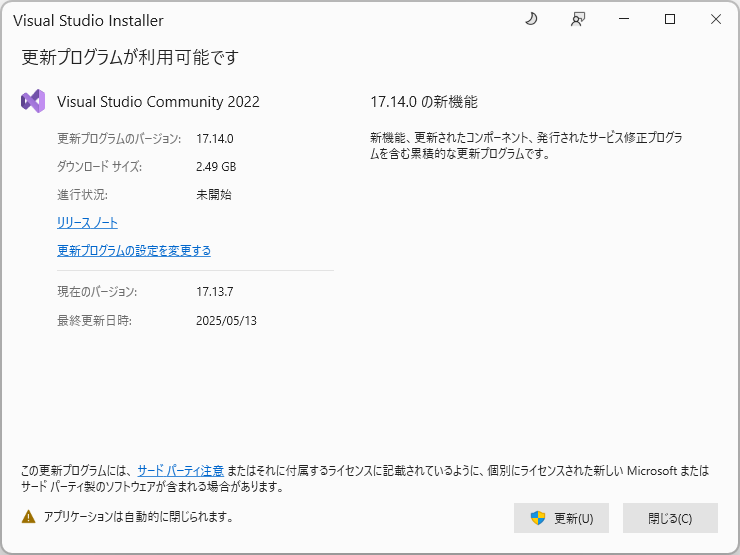Minimize the Visual Studio Installer window
This screenshot has height=555, width=740.
click(x=624, y=19)
